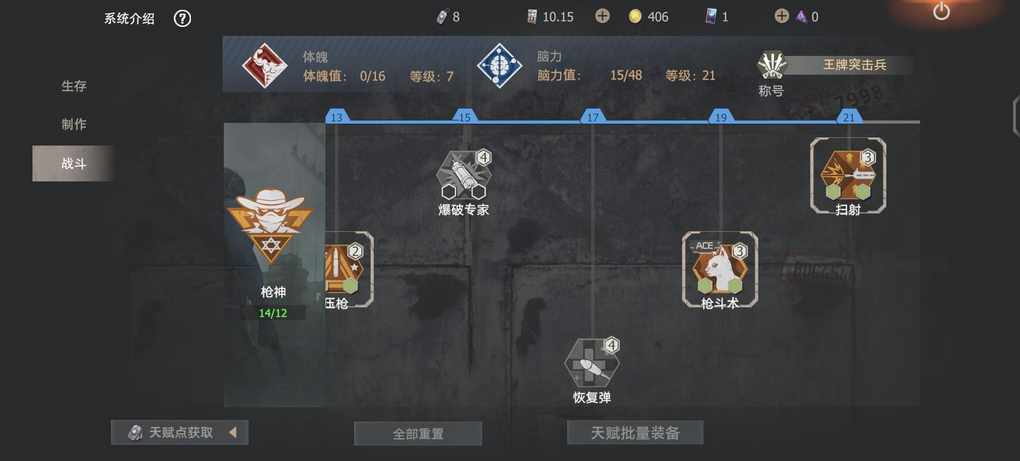Click the 天赋批量装备 button
1020x461 pixels.
635,432
